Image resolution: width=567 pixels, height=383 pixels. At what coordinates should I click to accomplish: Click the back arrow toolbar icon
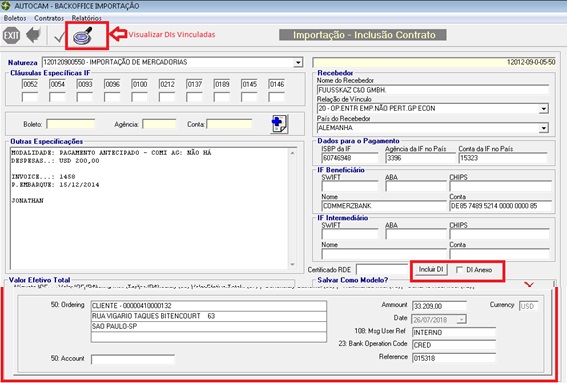[x=33, y=35]
